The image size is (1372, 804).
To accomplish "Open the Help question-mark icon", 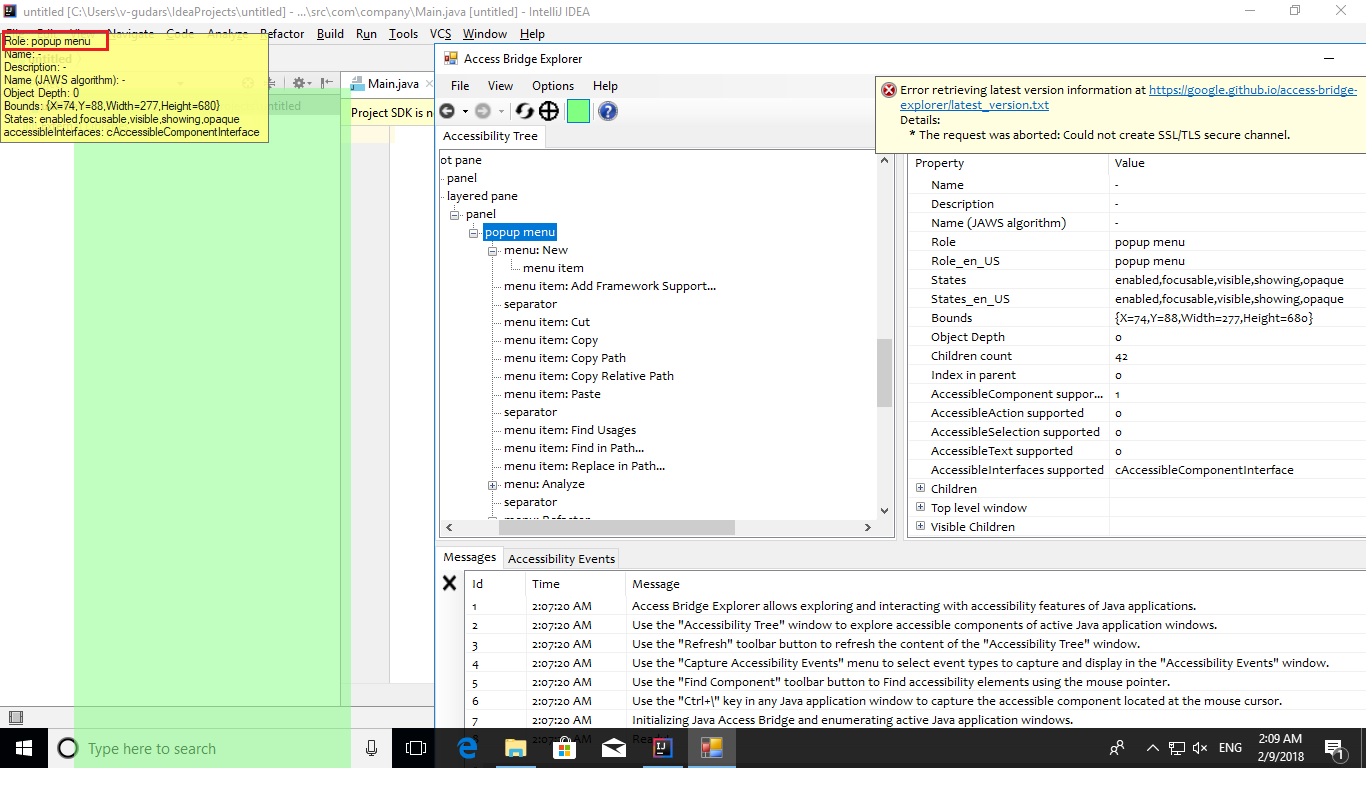I will coord(607,111).
